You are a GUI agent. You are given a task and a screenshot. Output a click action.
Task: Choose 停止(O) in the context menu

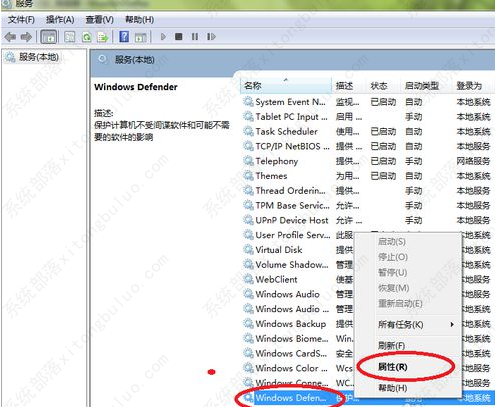[x=393, y=257]
